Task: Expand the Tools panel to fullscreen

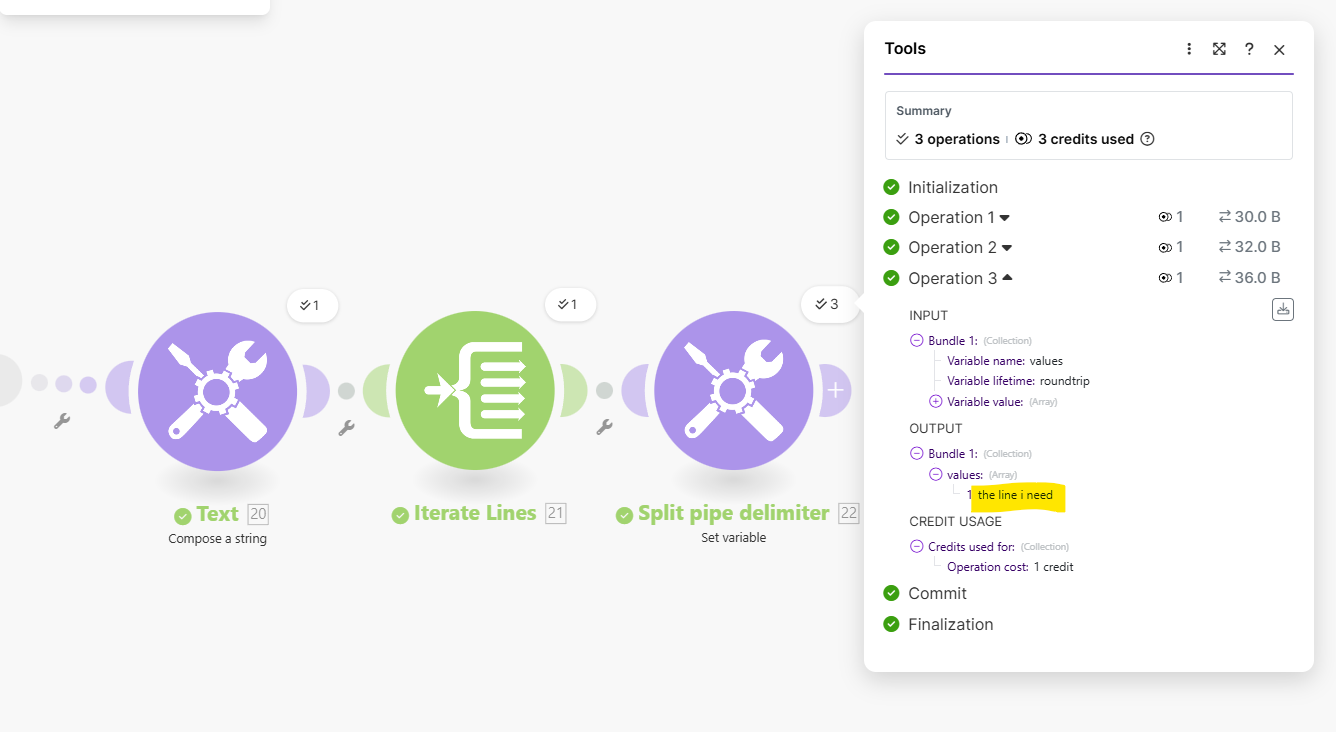Action: coord(1219,49)
